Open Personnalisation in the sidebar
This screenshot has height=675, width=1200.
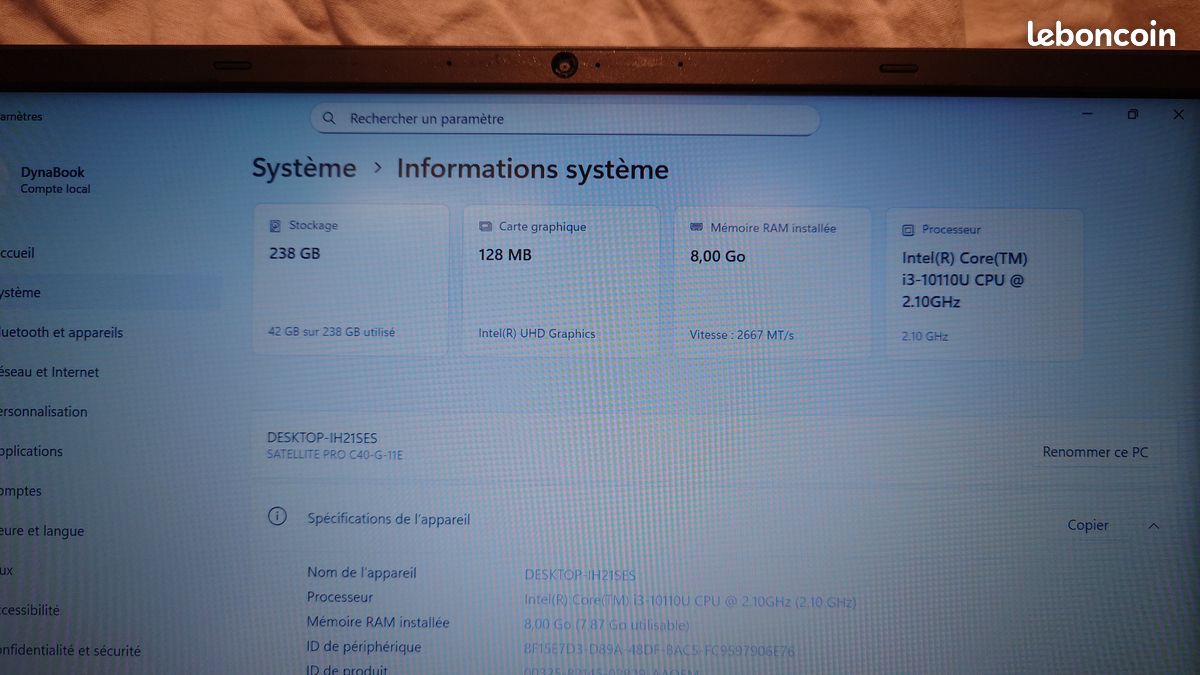(43, 412)
